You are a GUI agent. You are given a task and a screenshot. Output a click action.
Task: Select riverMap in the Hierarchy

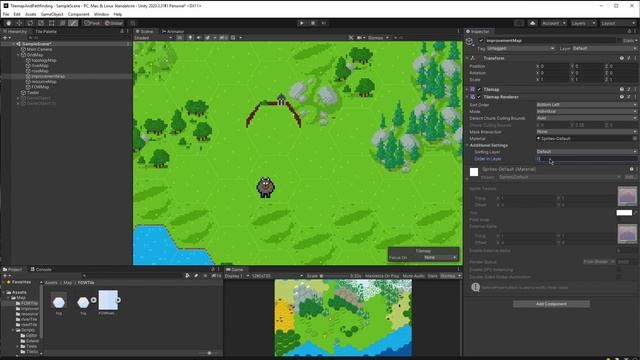(40, 65)
